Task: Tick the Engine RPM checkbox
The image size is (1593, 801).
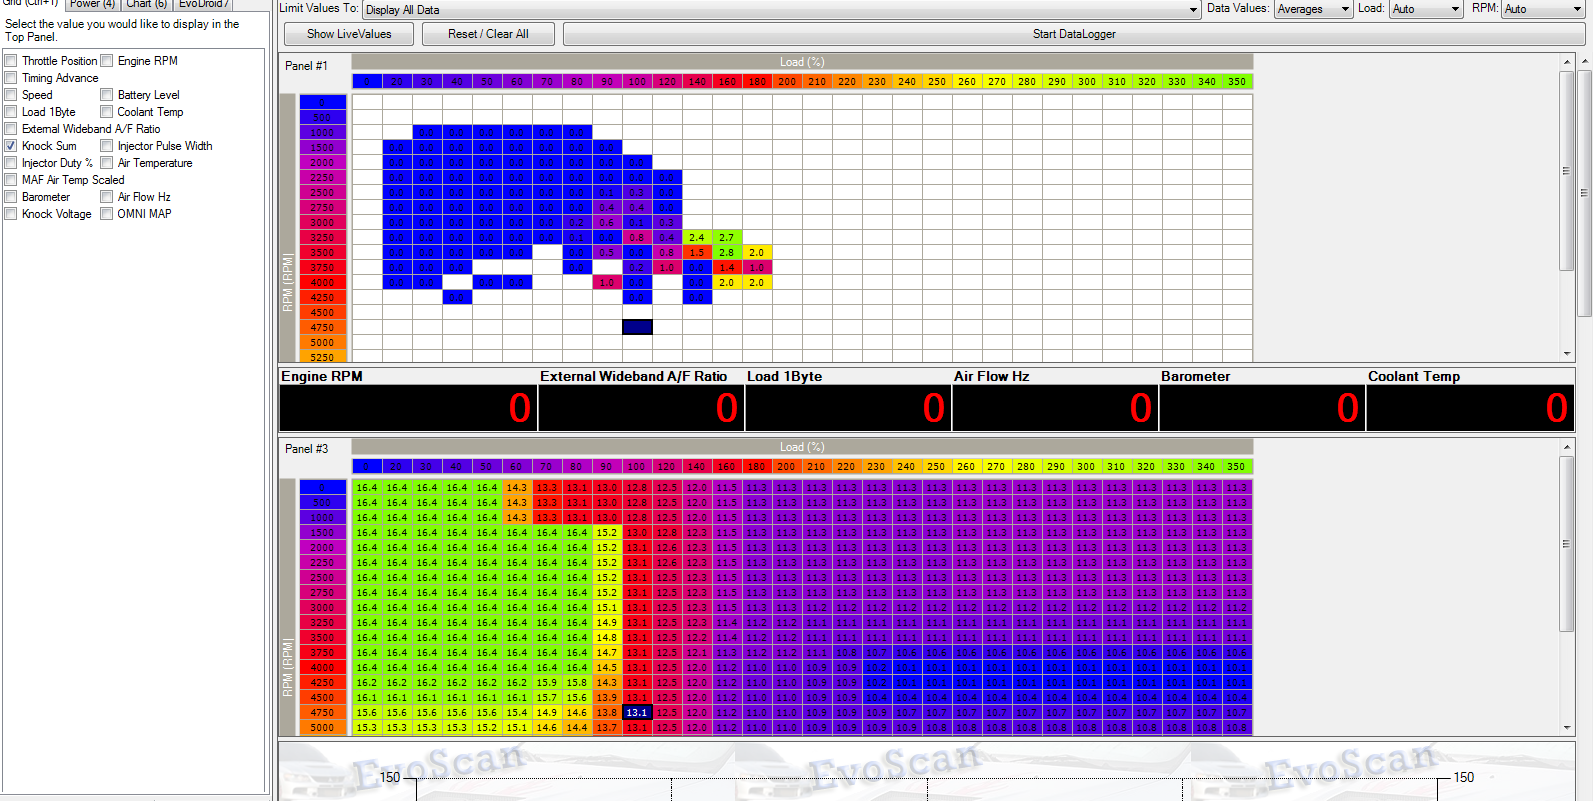Action: click(107, 61)
